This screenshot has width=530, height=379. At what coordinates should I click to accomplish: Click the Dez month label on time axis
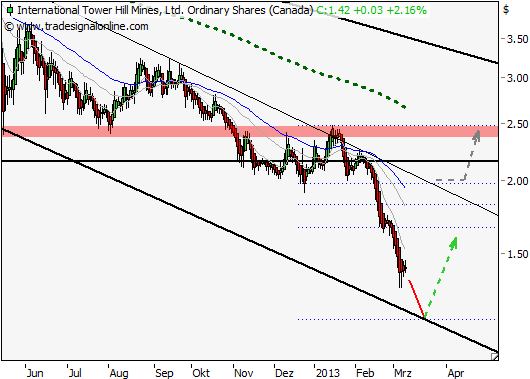tap(284, 373)
